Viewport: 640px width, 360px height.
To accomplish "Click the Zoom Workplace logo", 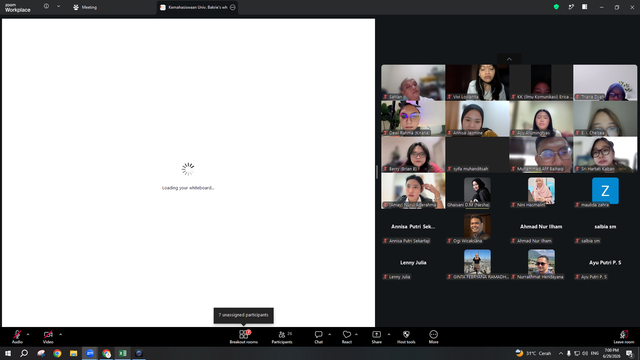I will point(18,8).
